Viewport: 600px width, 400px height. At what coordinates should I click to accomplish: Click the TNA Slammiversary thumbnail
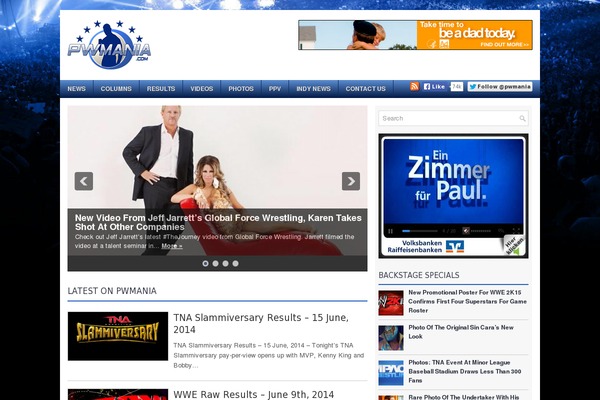118,336
